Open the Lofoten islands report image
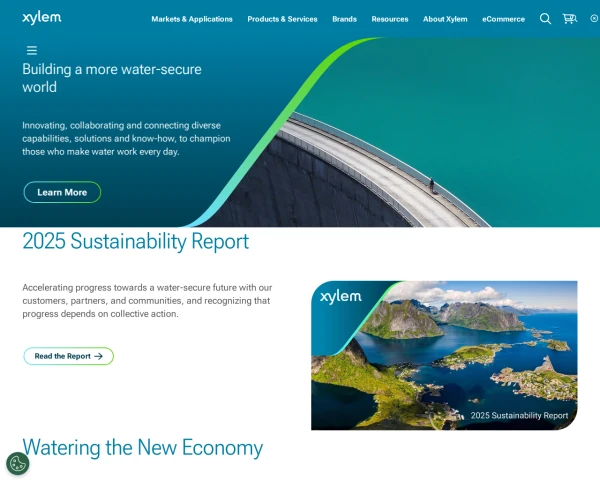 pos(444,356)
